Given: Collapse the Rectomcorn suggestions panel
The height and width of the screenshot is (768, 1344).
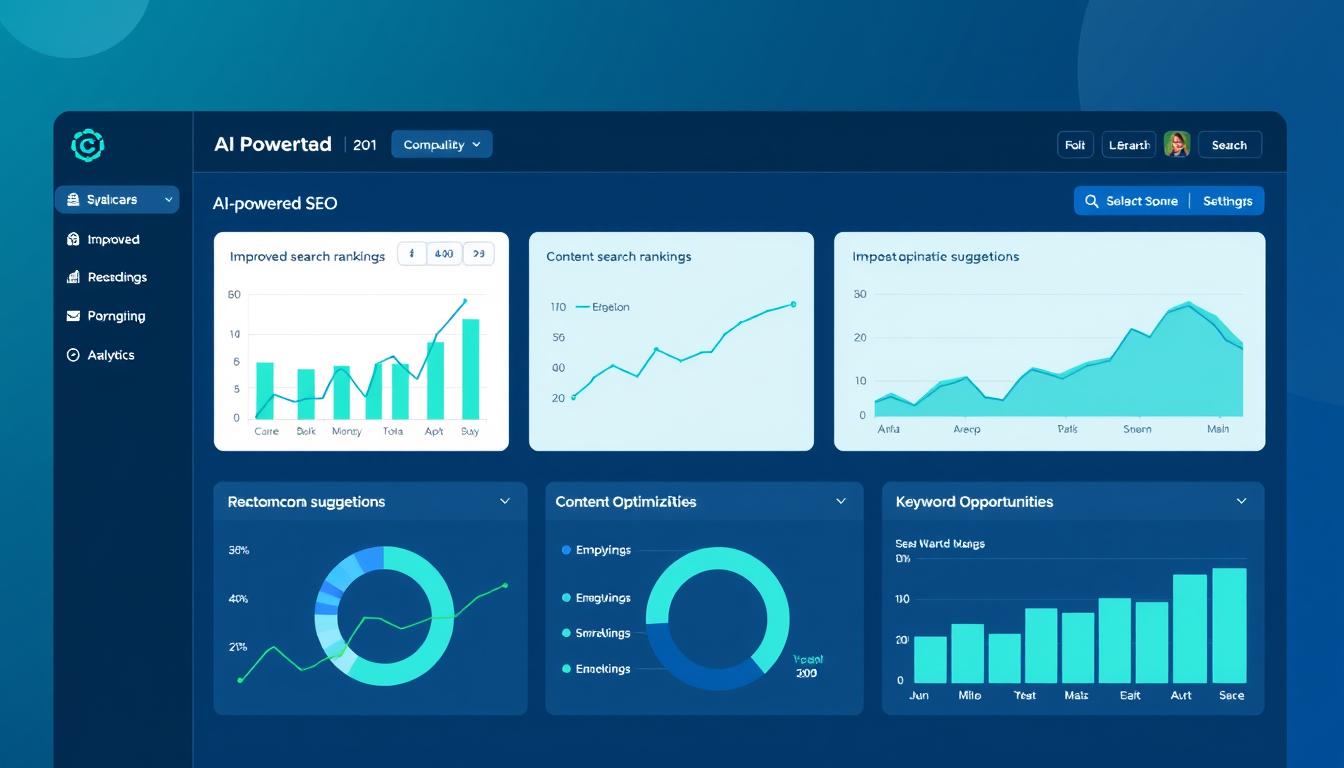Looking at the screenshot, I should 507,501.
